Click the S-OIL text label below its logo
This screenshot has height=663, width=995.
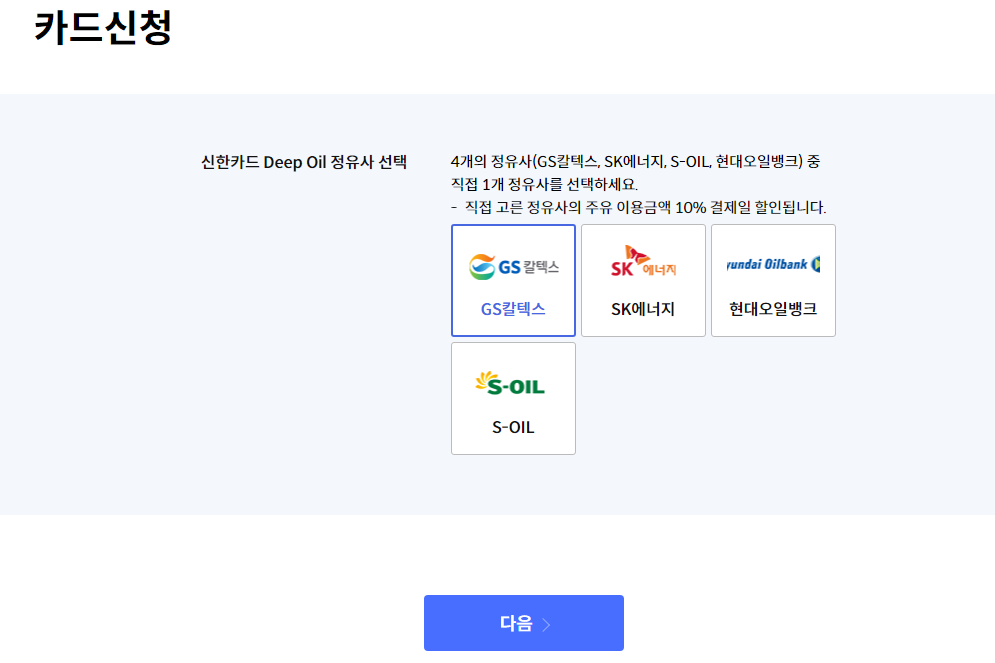click(513, 427)
